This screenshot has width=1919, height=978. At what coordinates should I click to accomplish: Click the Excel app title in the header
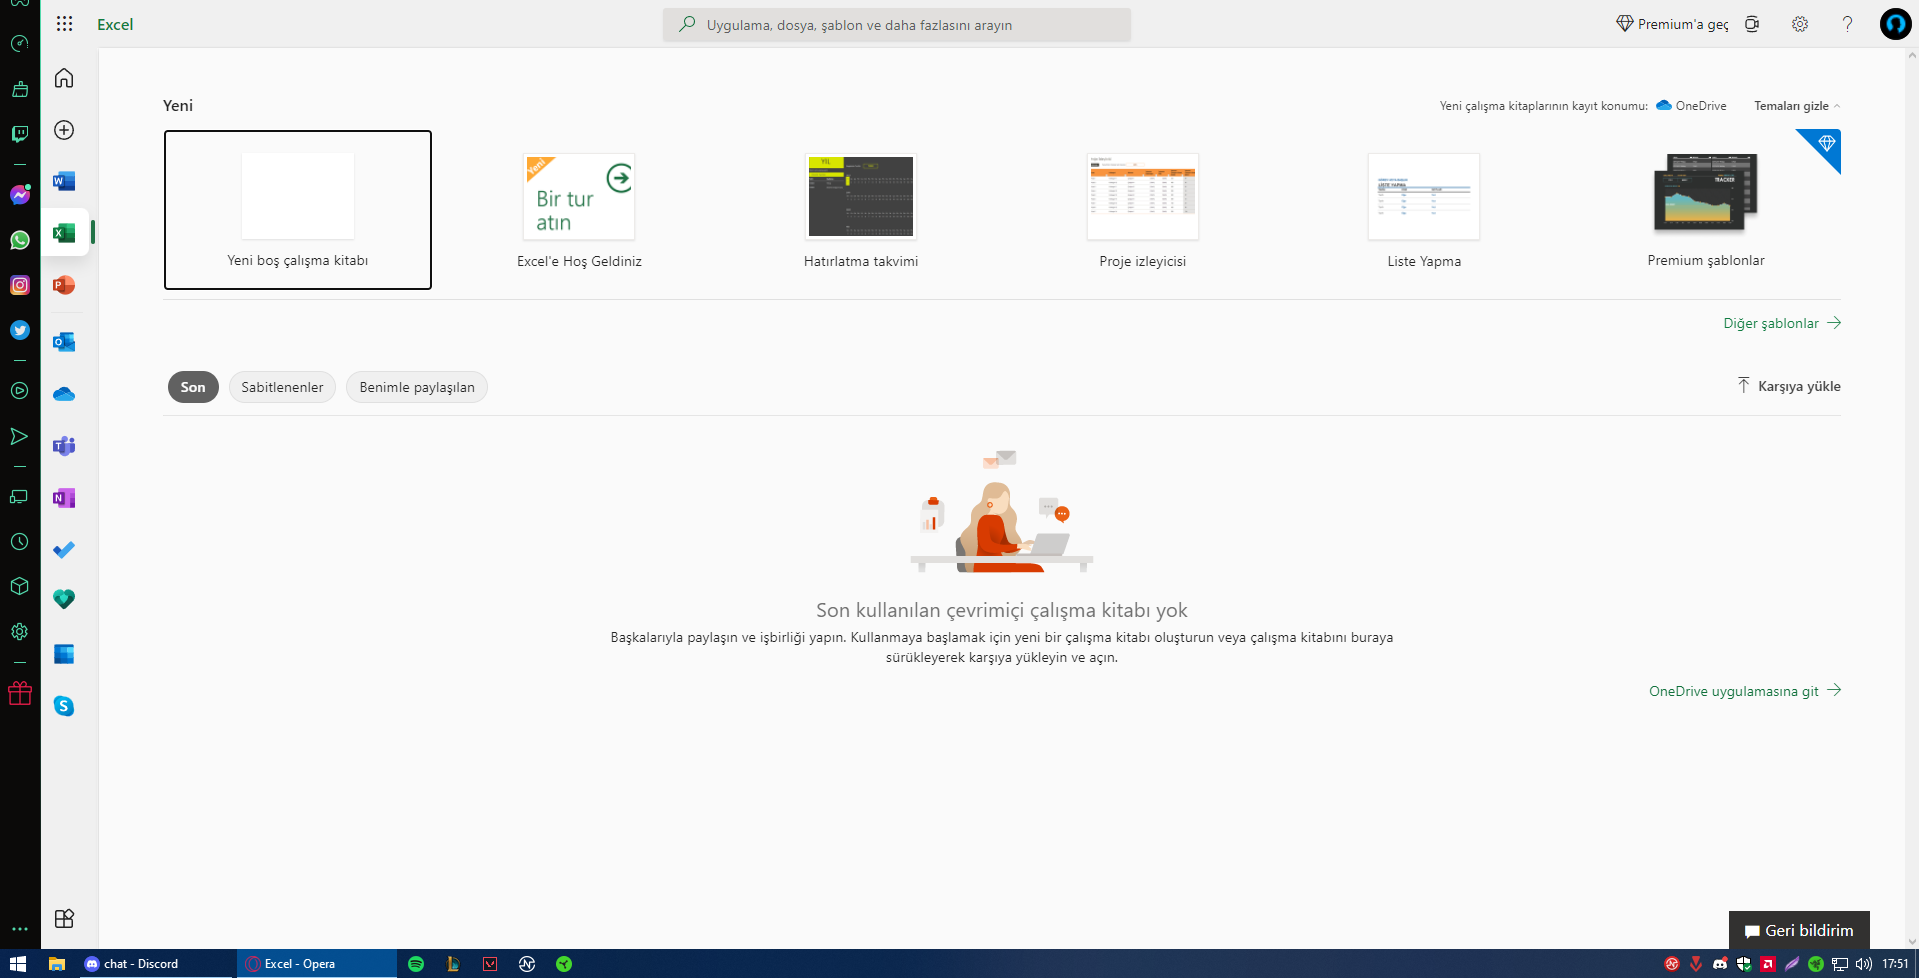click(115, 24)
